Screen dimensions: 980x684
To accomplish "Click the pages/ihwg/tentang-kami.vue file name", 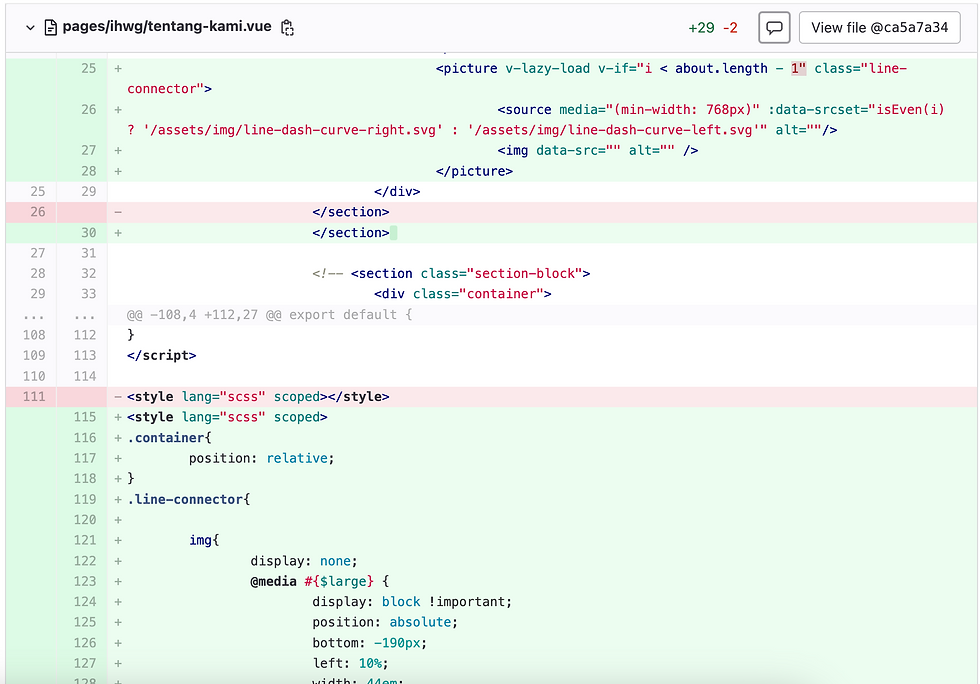I will [x=167, y=26].
